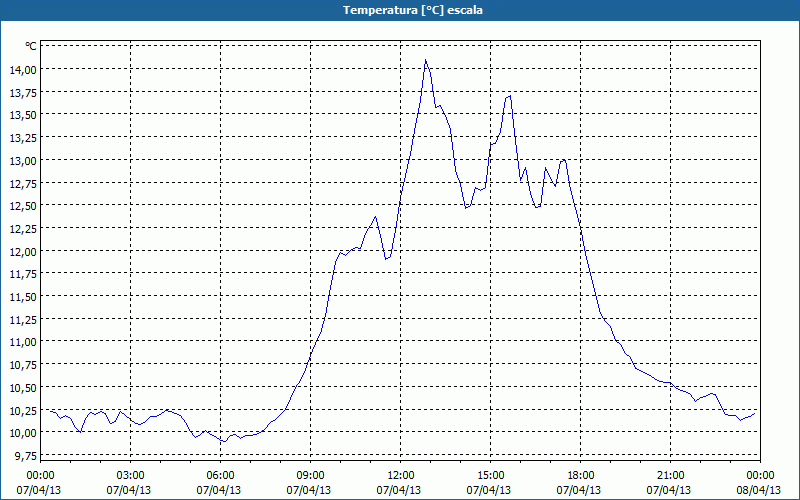
Task: Click the 18:00 time axis label
Action: tap(580, 476)
